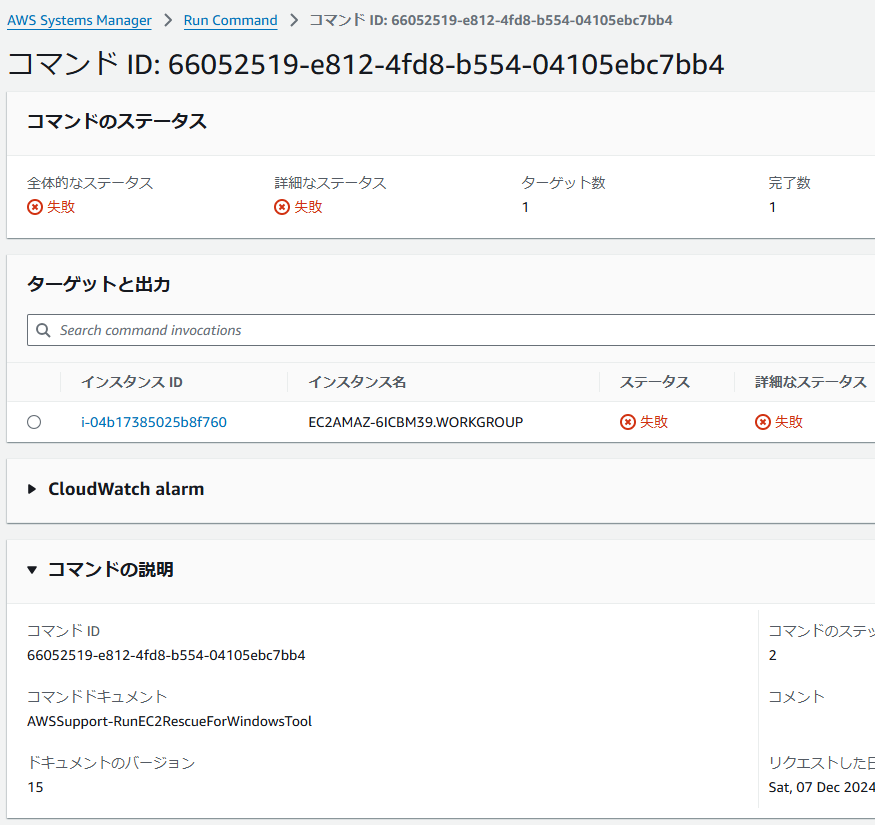Click the request date starting Sat, 07 Dec
The width and height of the screenshot is (875, 825).
(821, 787)
